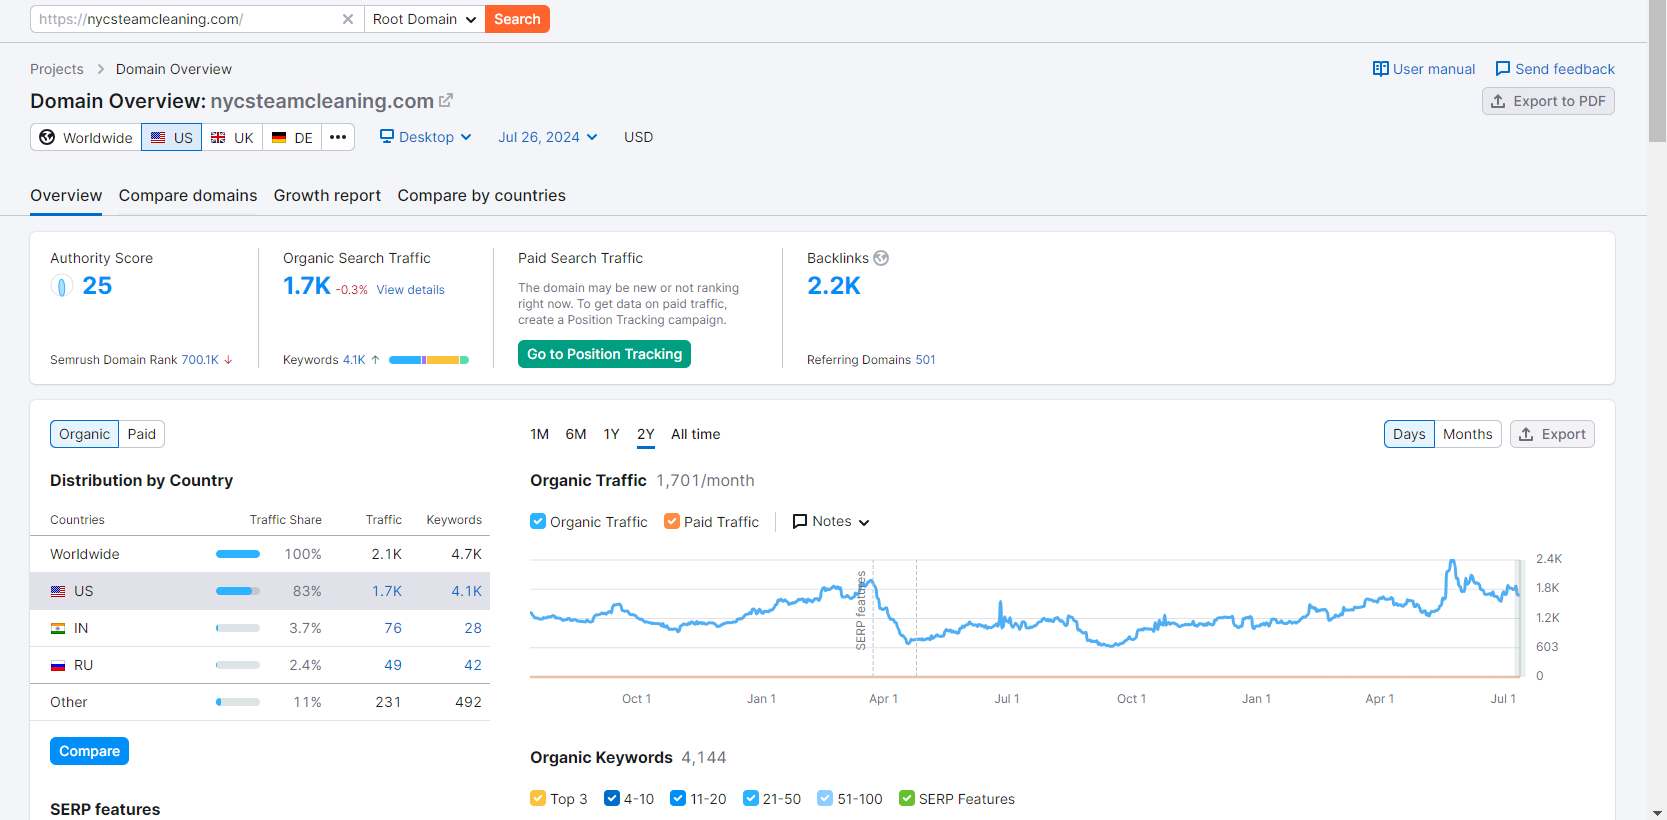Click the India flag in country distribution
The image size is (1667, 820).
point(58,629)
